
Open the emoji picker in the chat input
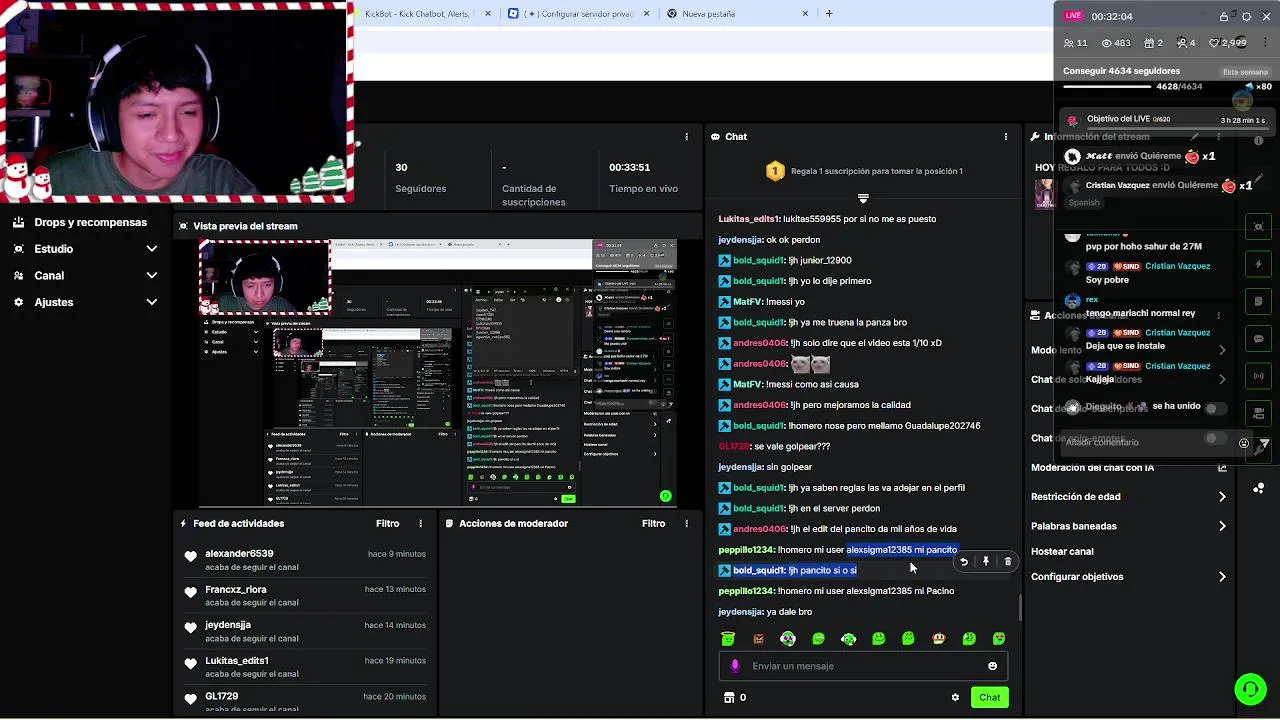992,666
